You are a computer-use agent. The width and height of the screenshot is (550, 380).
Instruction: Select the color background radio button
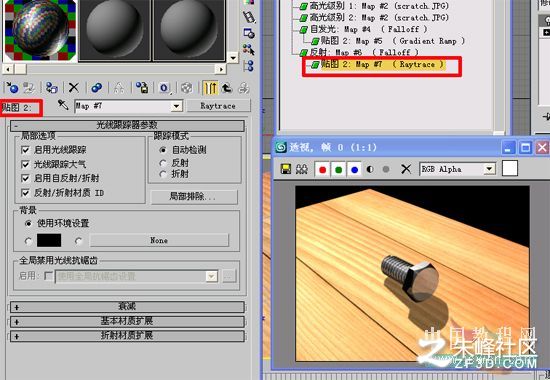[x=28, y=241]
